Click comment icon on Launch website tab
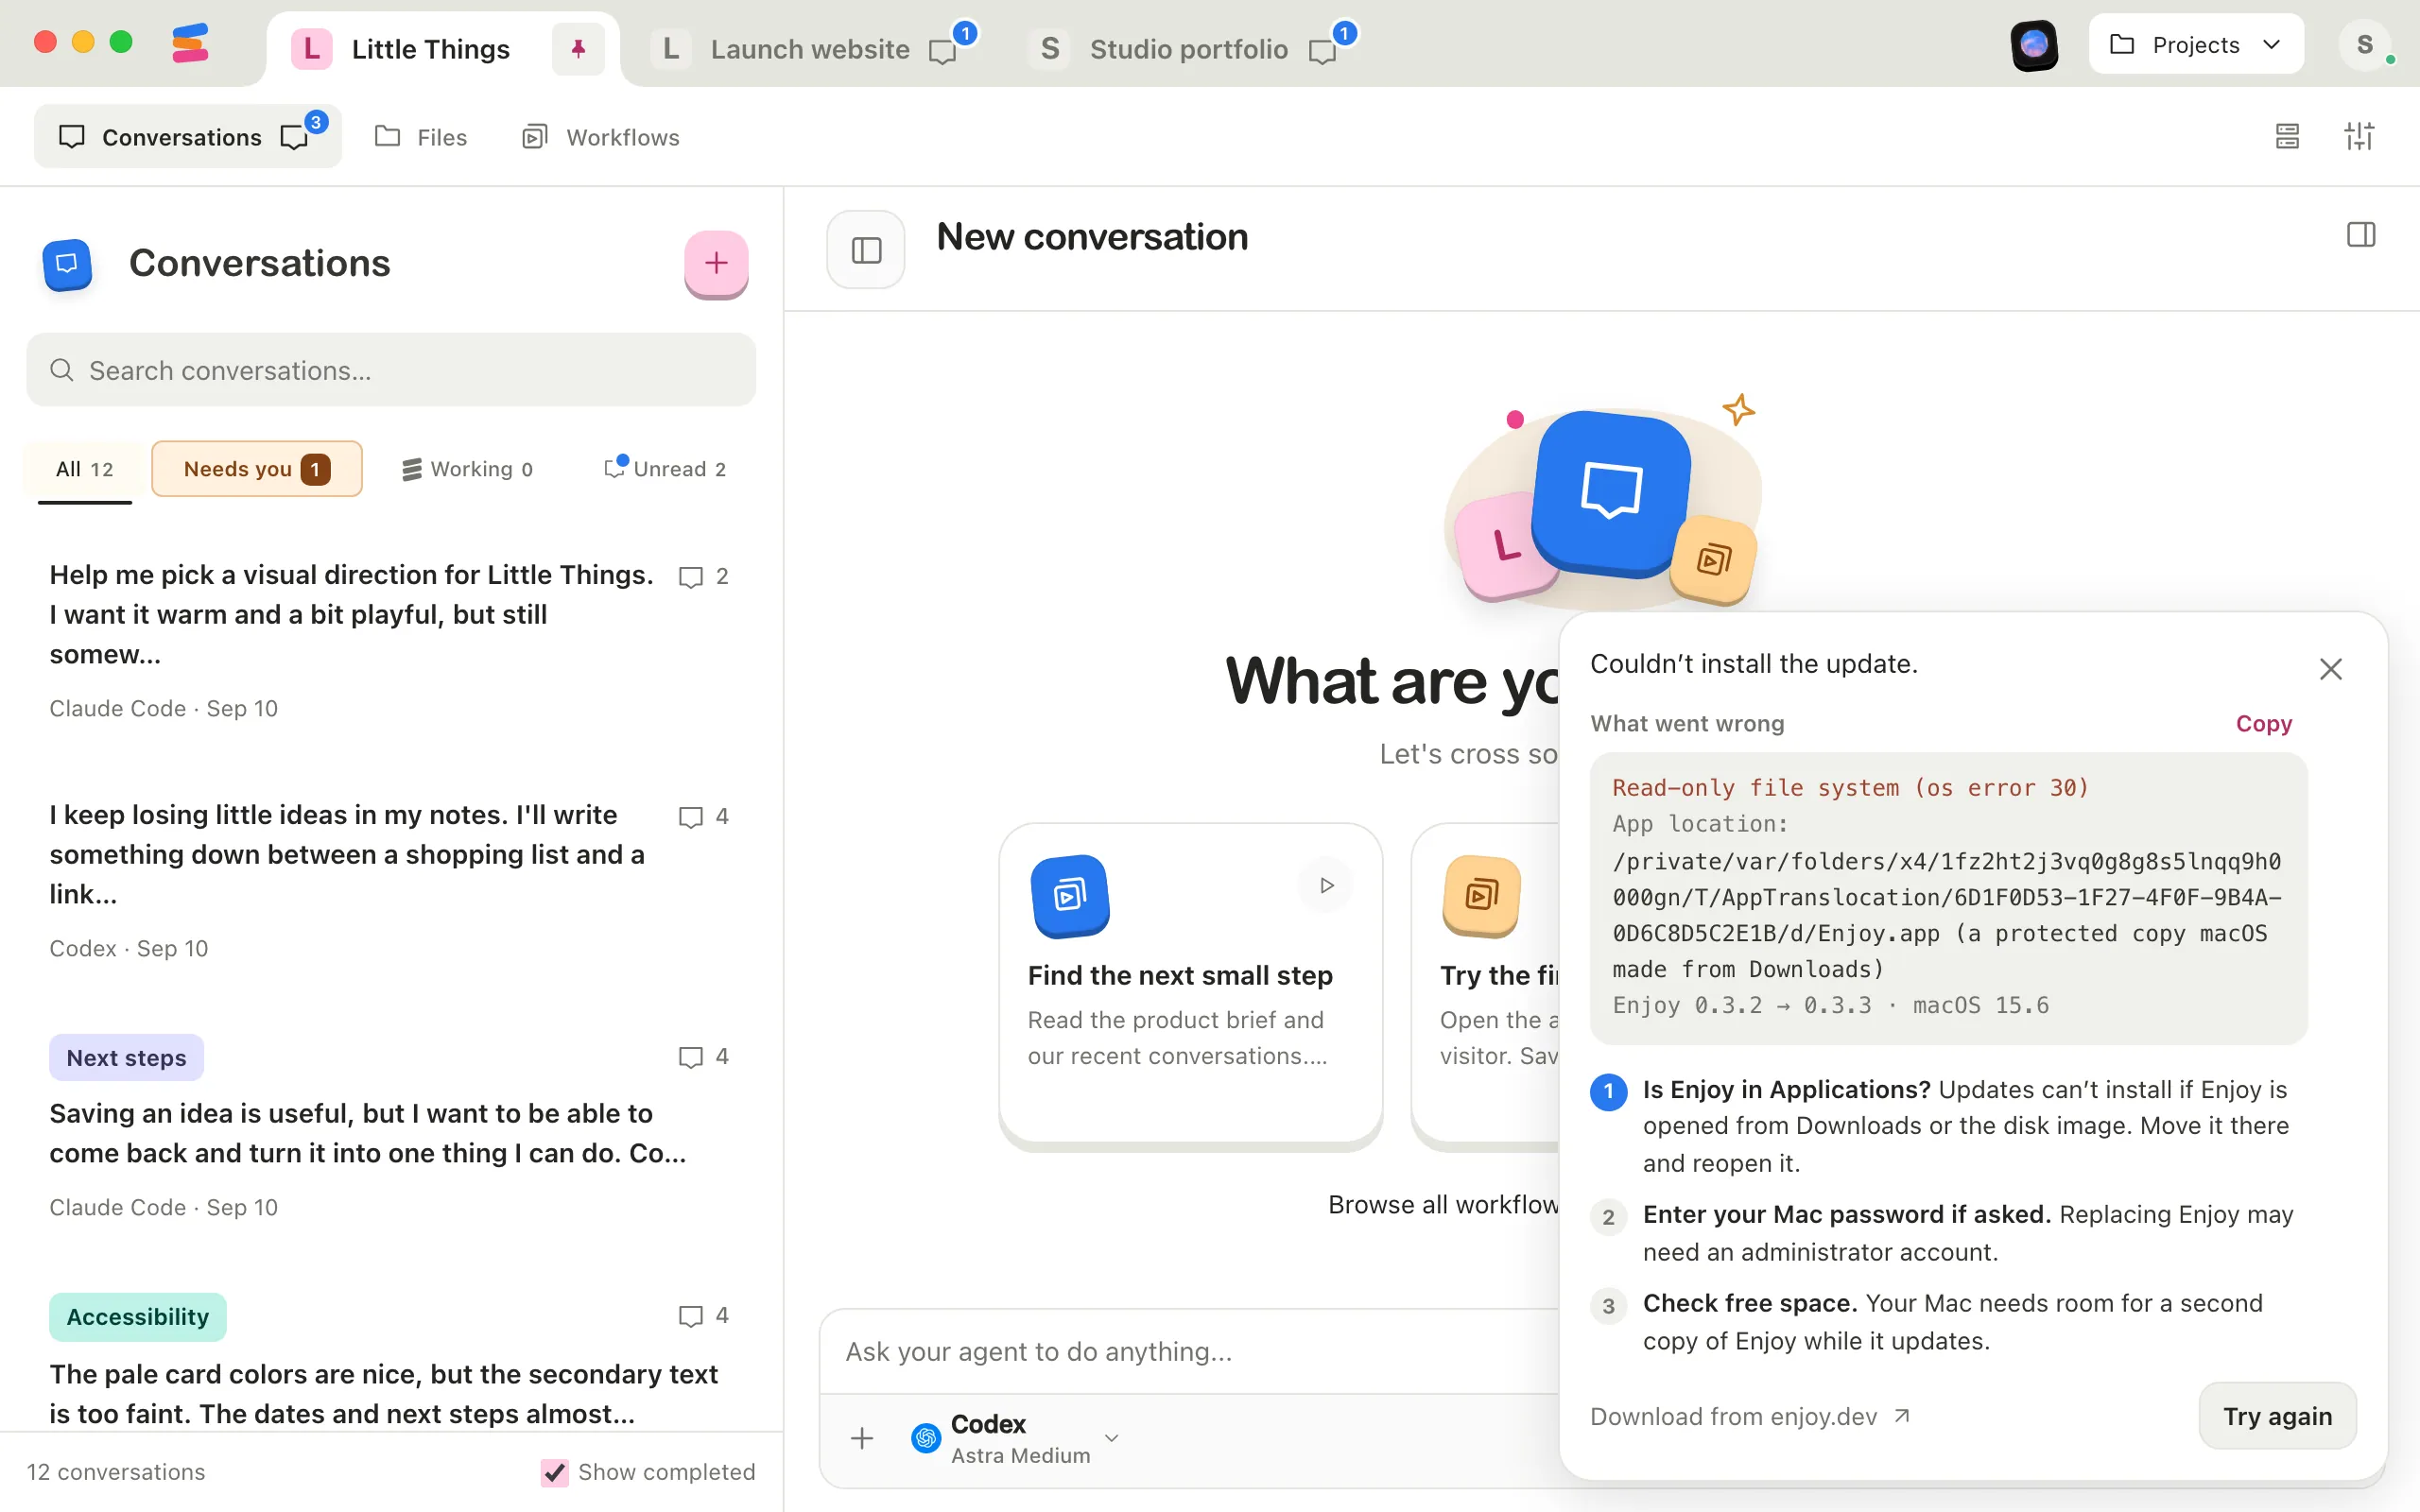Viewport: 2420px width, 1512px height. click(x=942, y=51)
